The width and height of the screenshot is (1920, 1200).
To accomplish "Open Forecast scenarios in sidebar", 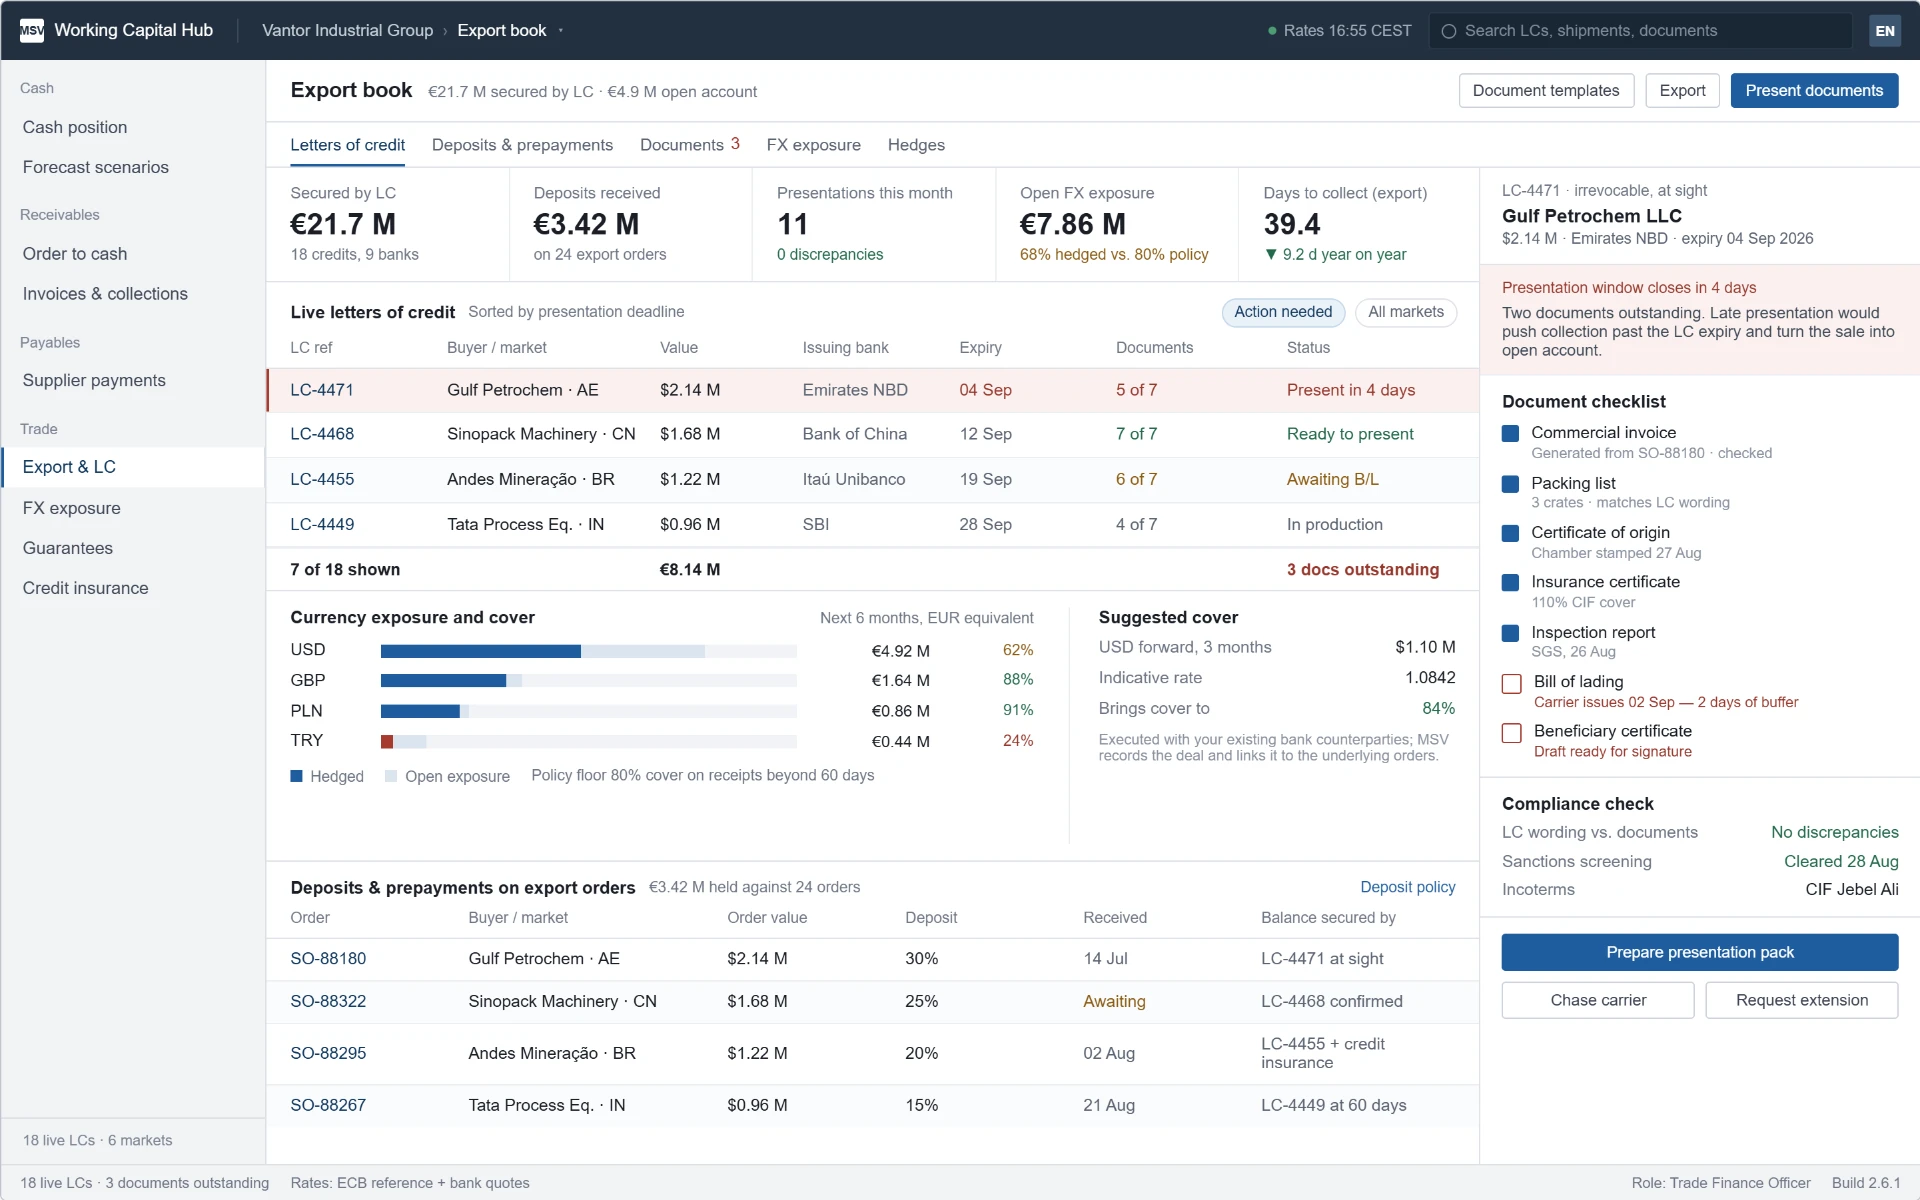I will 133,167.
